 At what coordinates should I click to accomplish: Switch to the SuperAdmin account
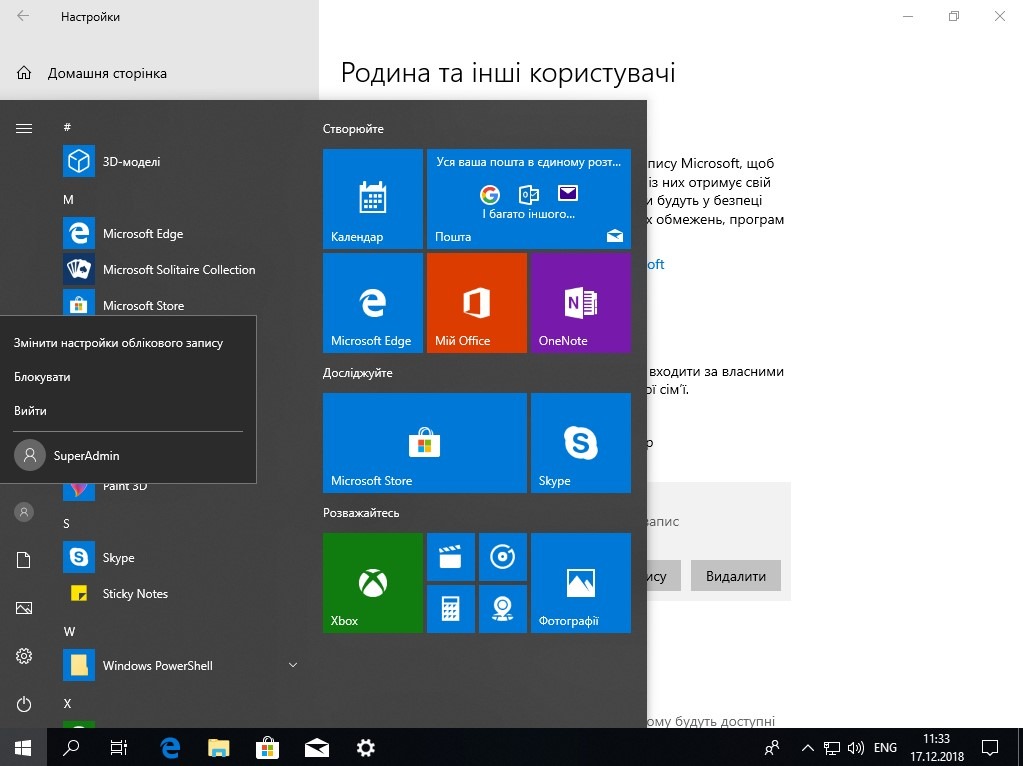pyautogui.click(x=128, y=455)
